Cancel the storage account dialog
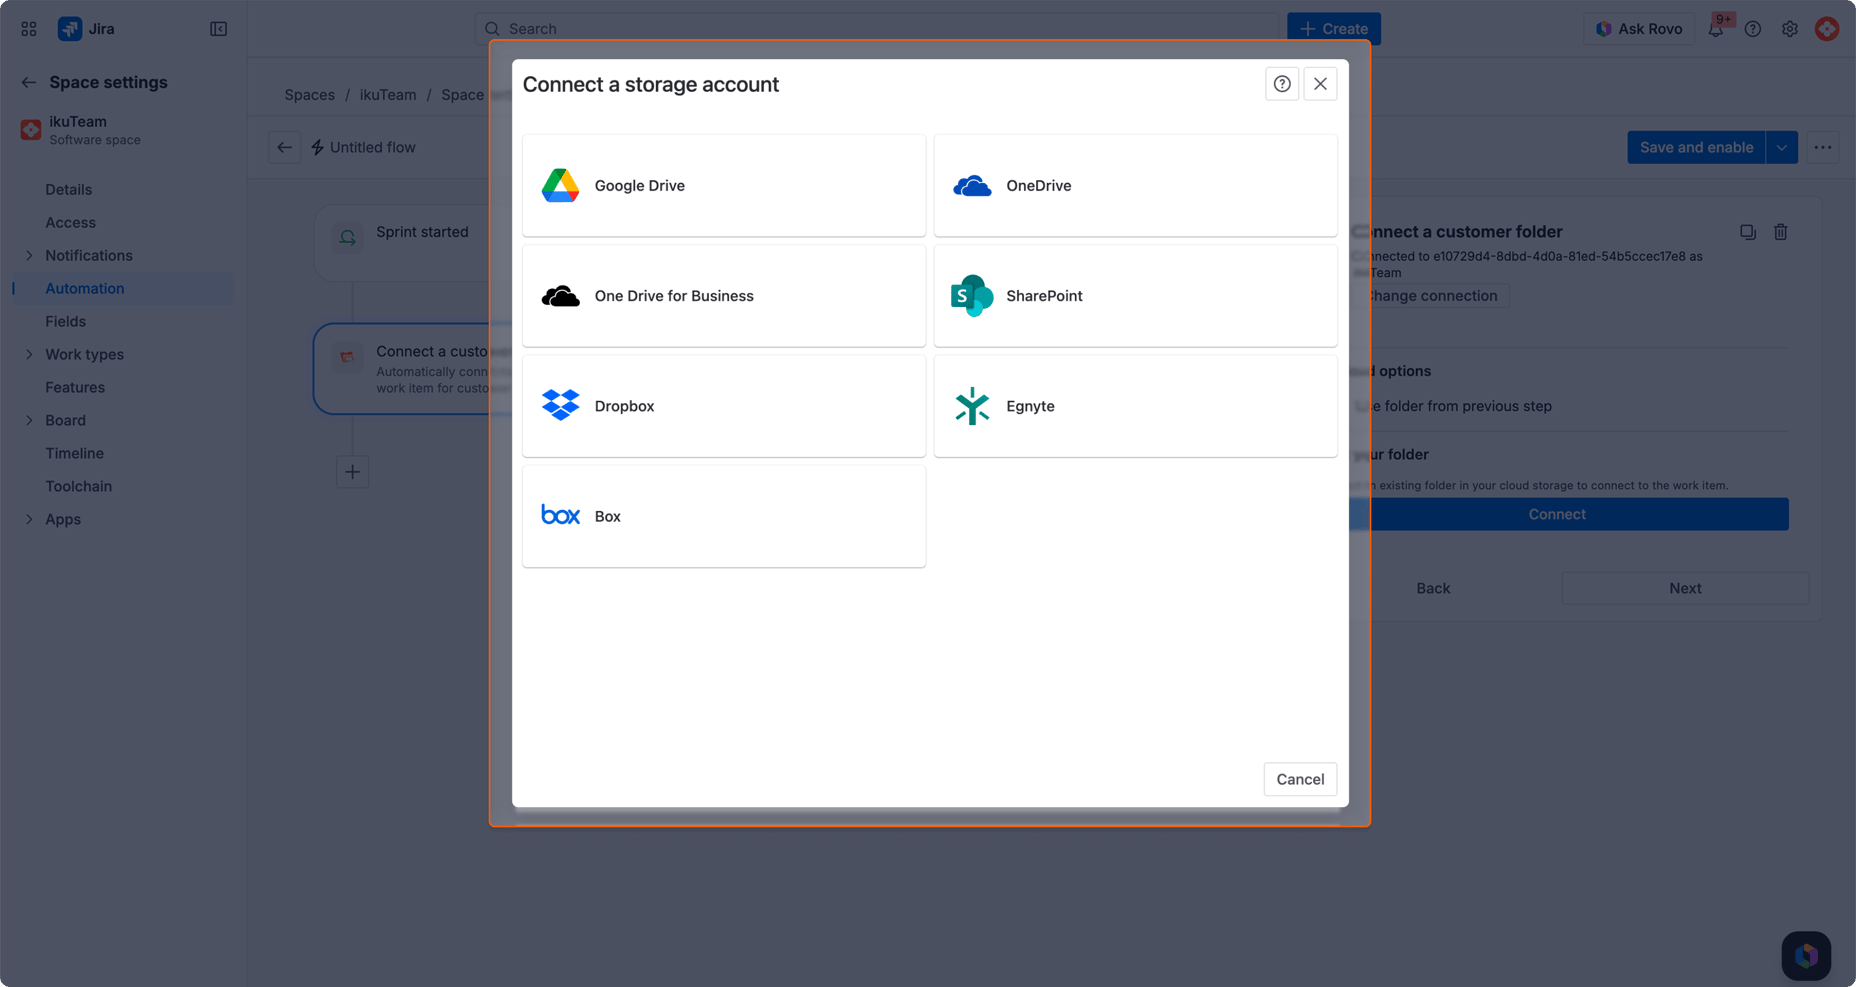The image size is (1856, 987). click(1300, 779)
